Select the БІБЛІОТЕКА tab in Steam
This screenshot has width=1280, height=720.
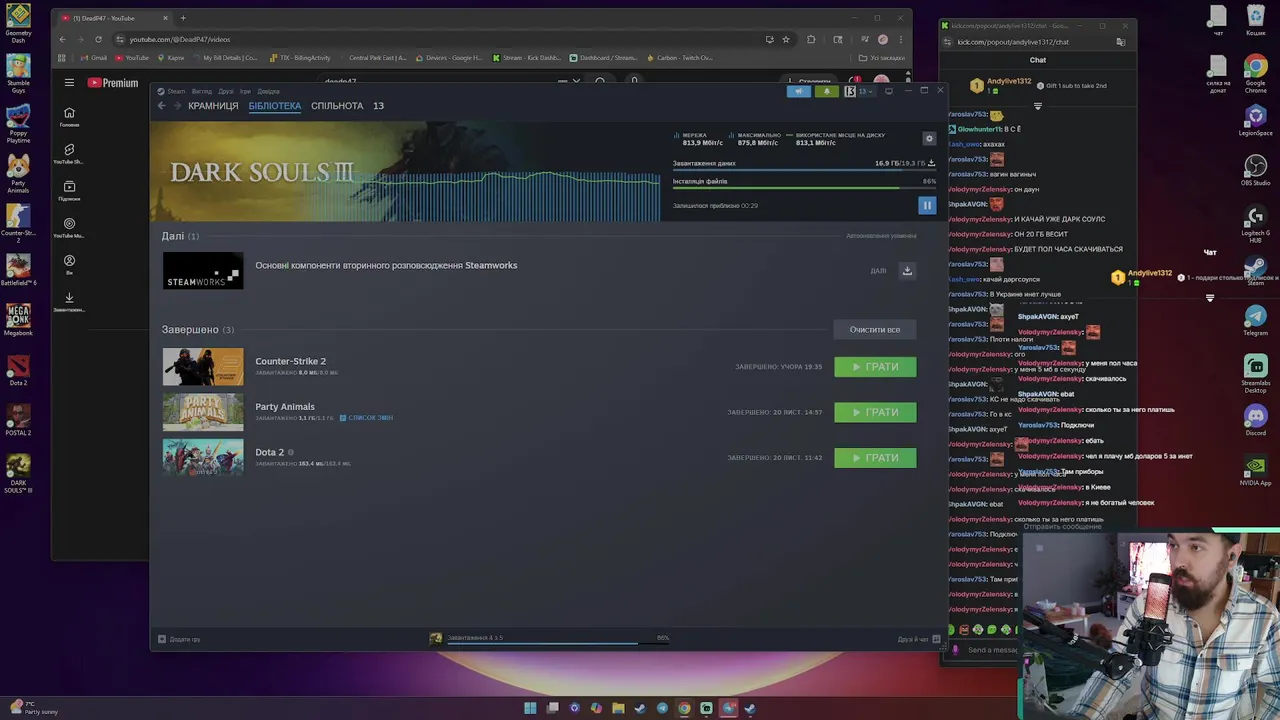(x=275, y=106)
